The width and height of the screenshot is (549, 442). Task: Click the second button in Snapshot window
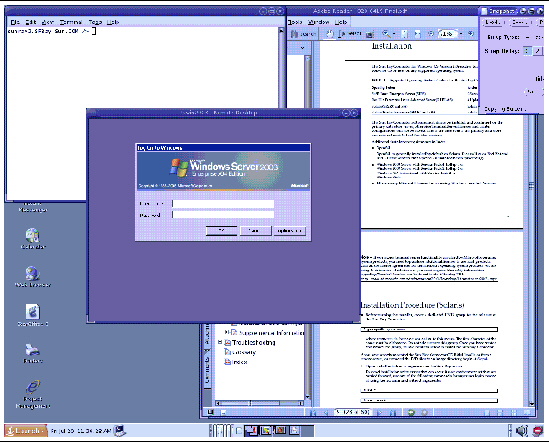[520, 22]
